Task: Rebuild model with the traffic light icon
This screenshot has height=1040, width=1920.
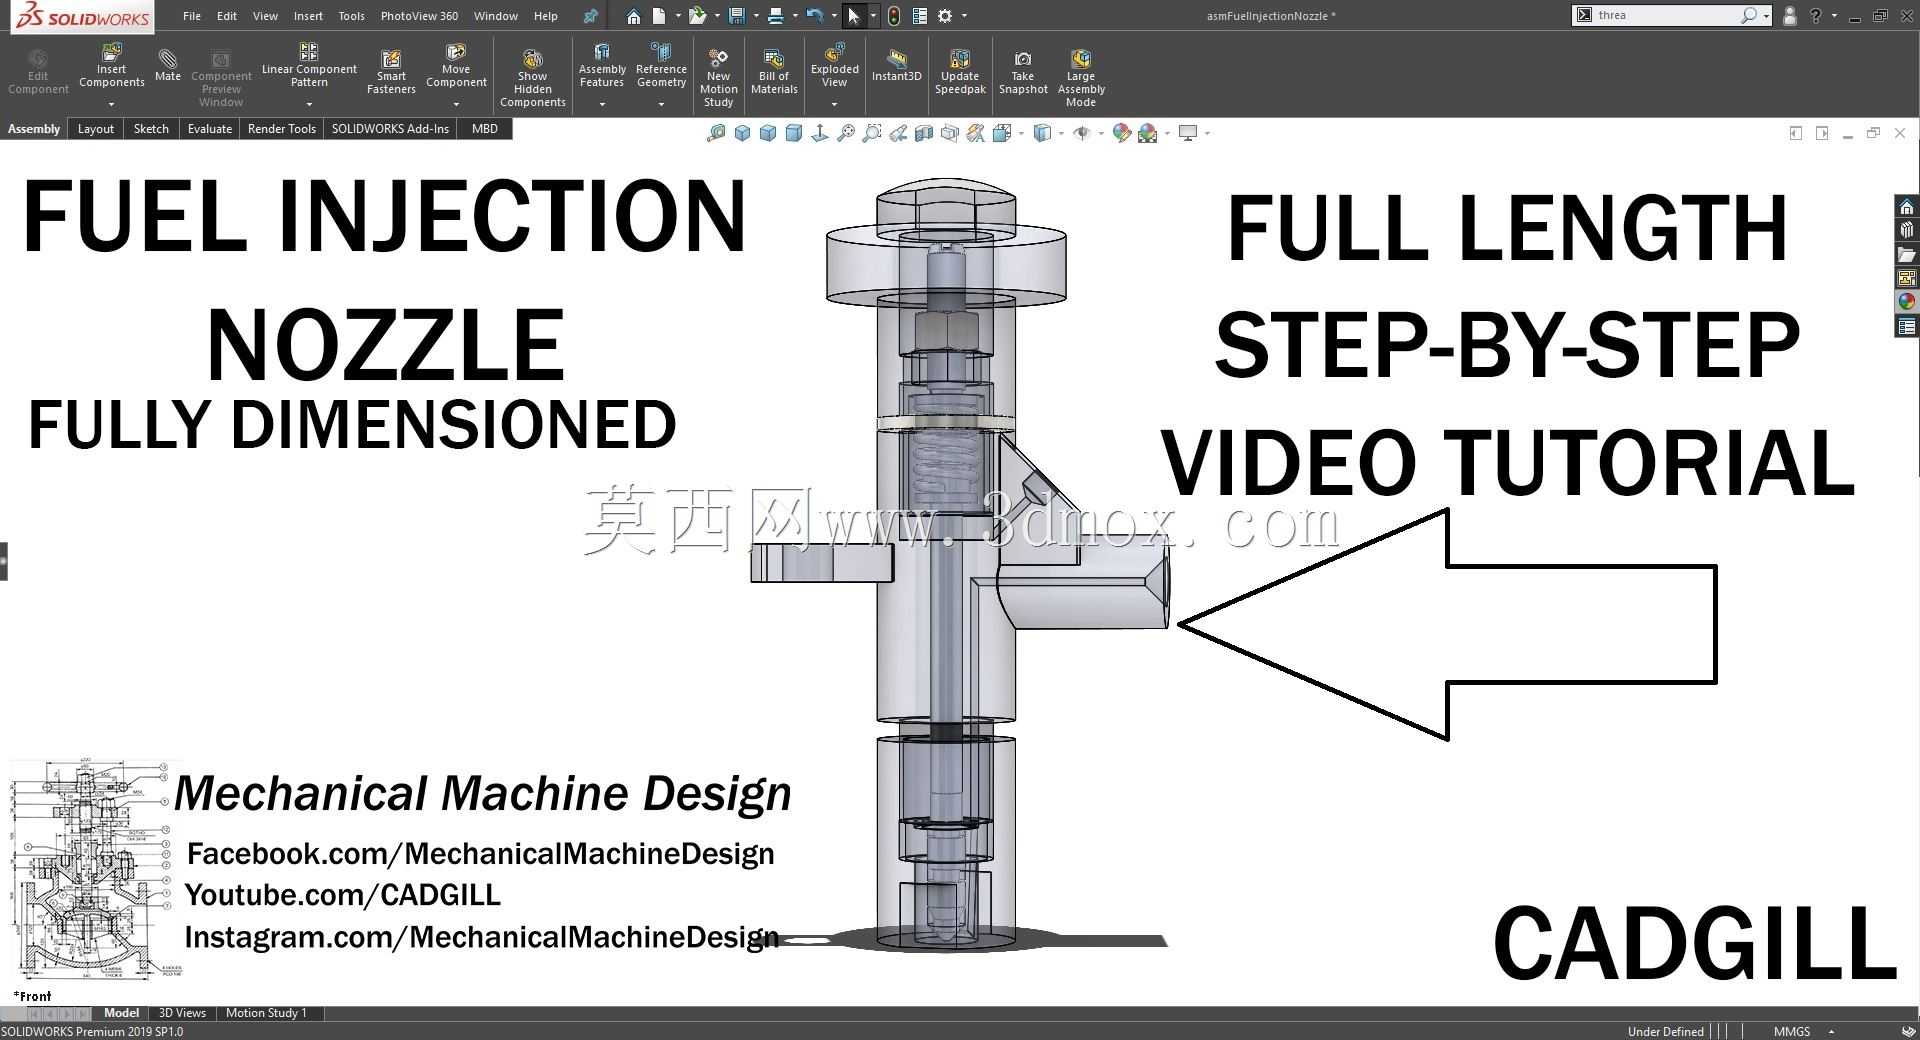Action: (894, 16)
